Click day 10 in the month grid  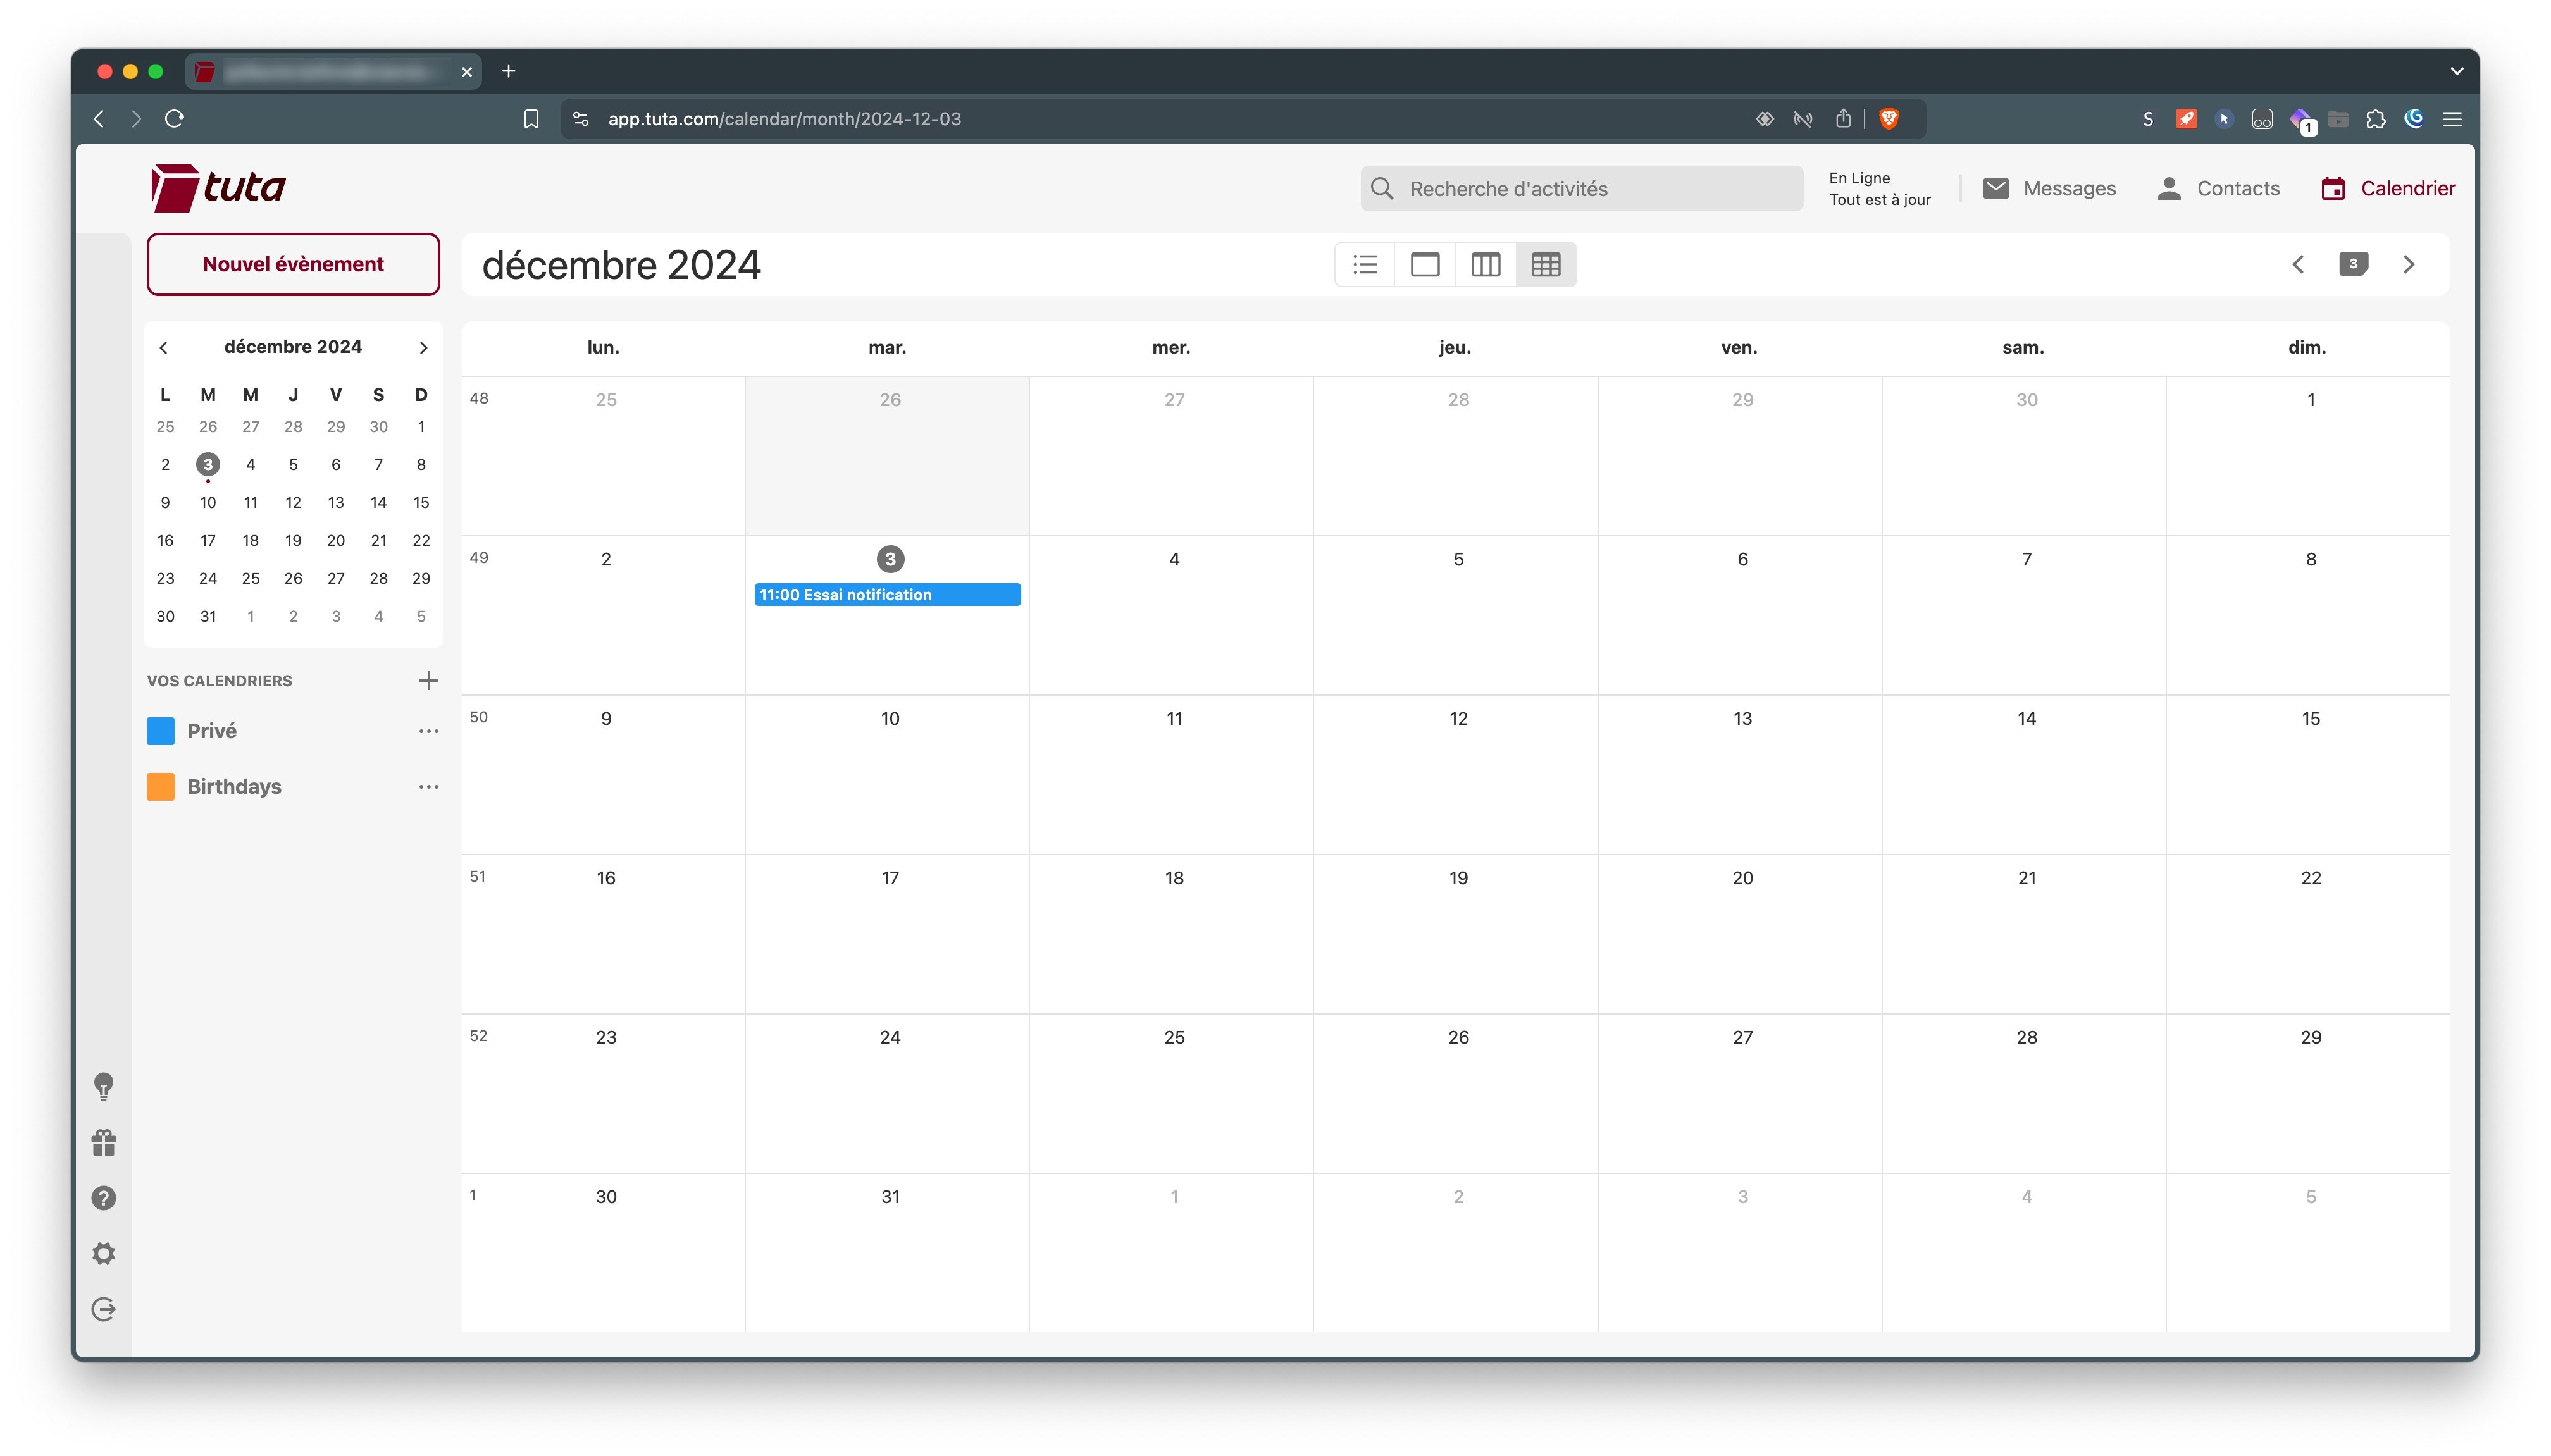pos(890,719)
